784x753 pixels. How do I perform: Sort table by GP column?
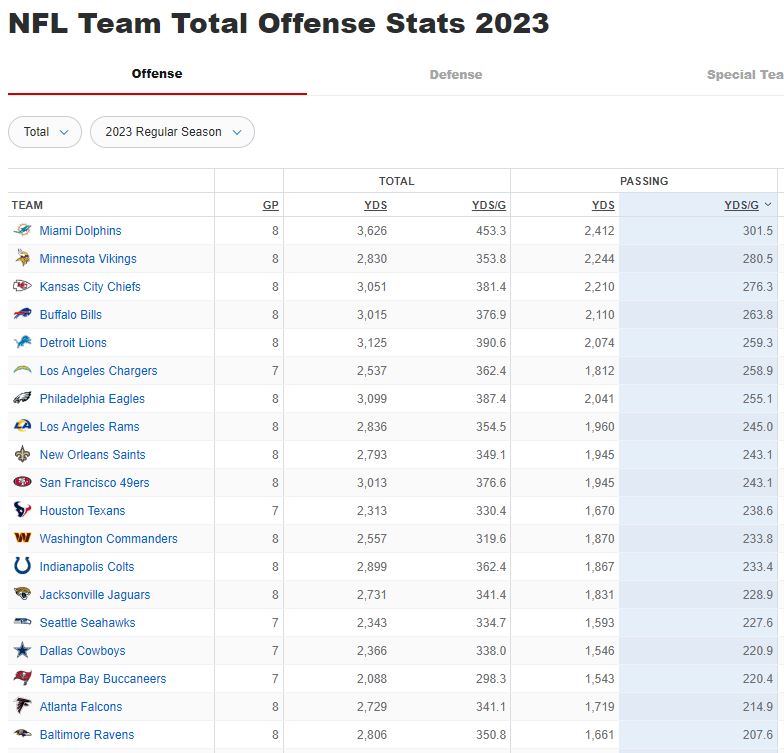(270, 205)
